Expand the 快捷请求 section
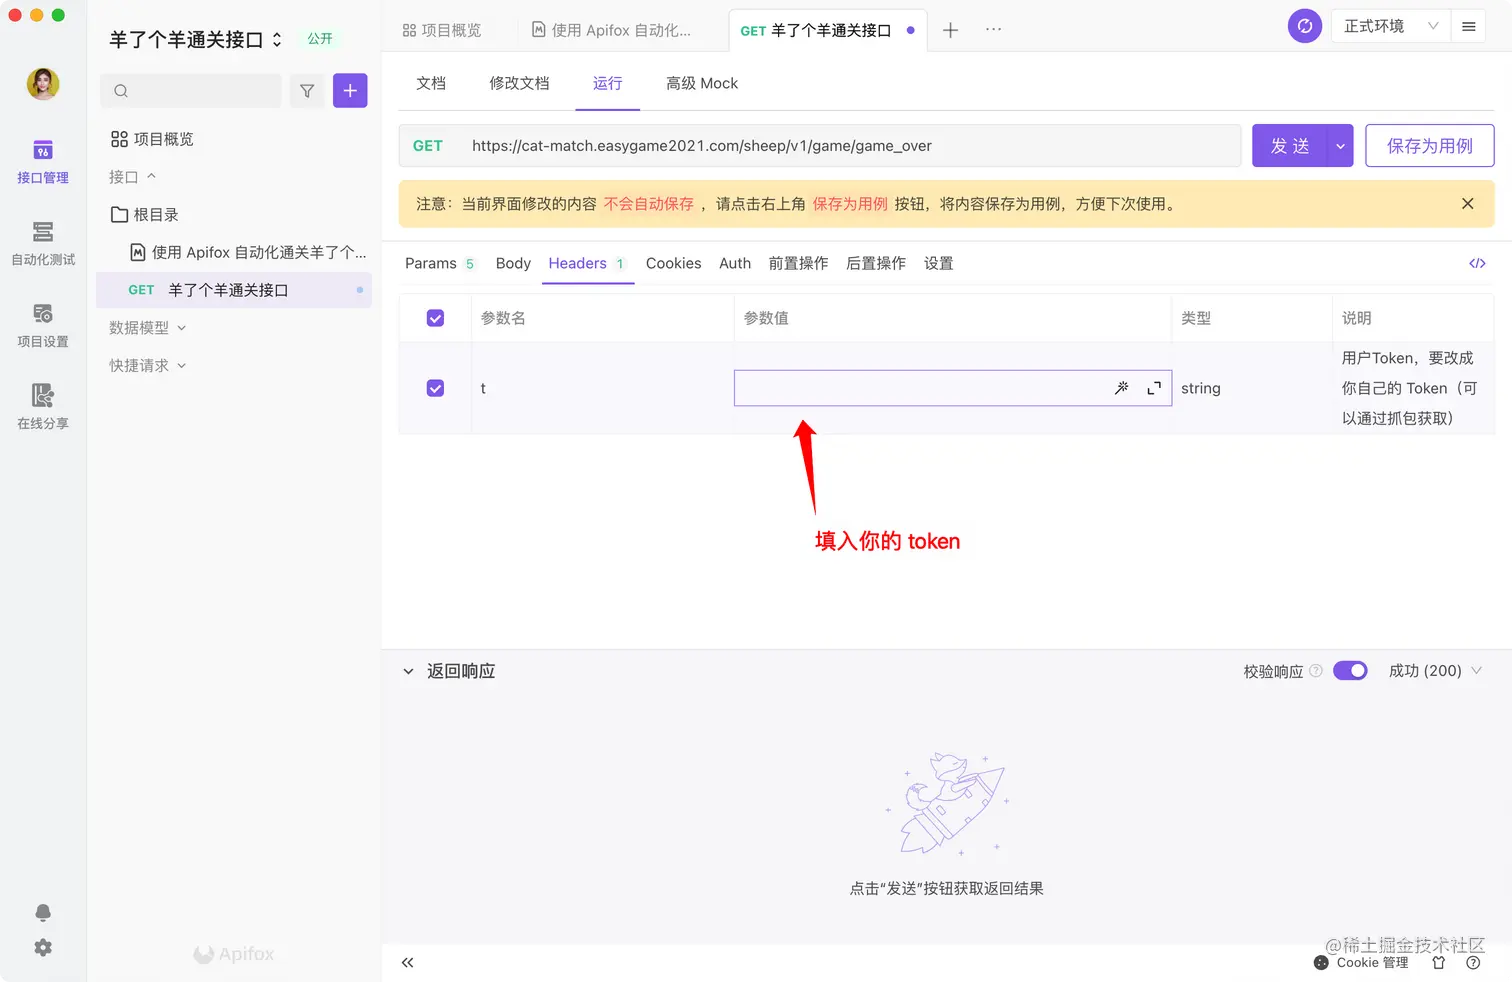The image size is (1512, 982). [x=148, y=366]
